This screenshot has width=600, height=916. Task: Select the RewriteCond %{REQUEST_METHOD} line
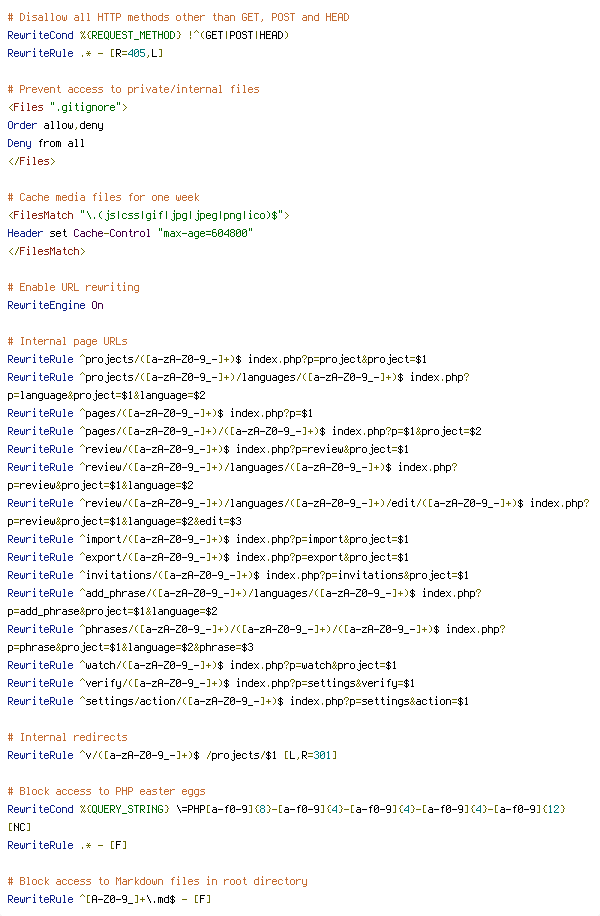(148, 36)
